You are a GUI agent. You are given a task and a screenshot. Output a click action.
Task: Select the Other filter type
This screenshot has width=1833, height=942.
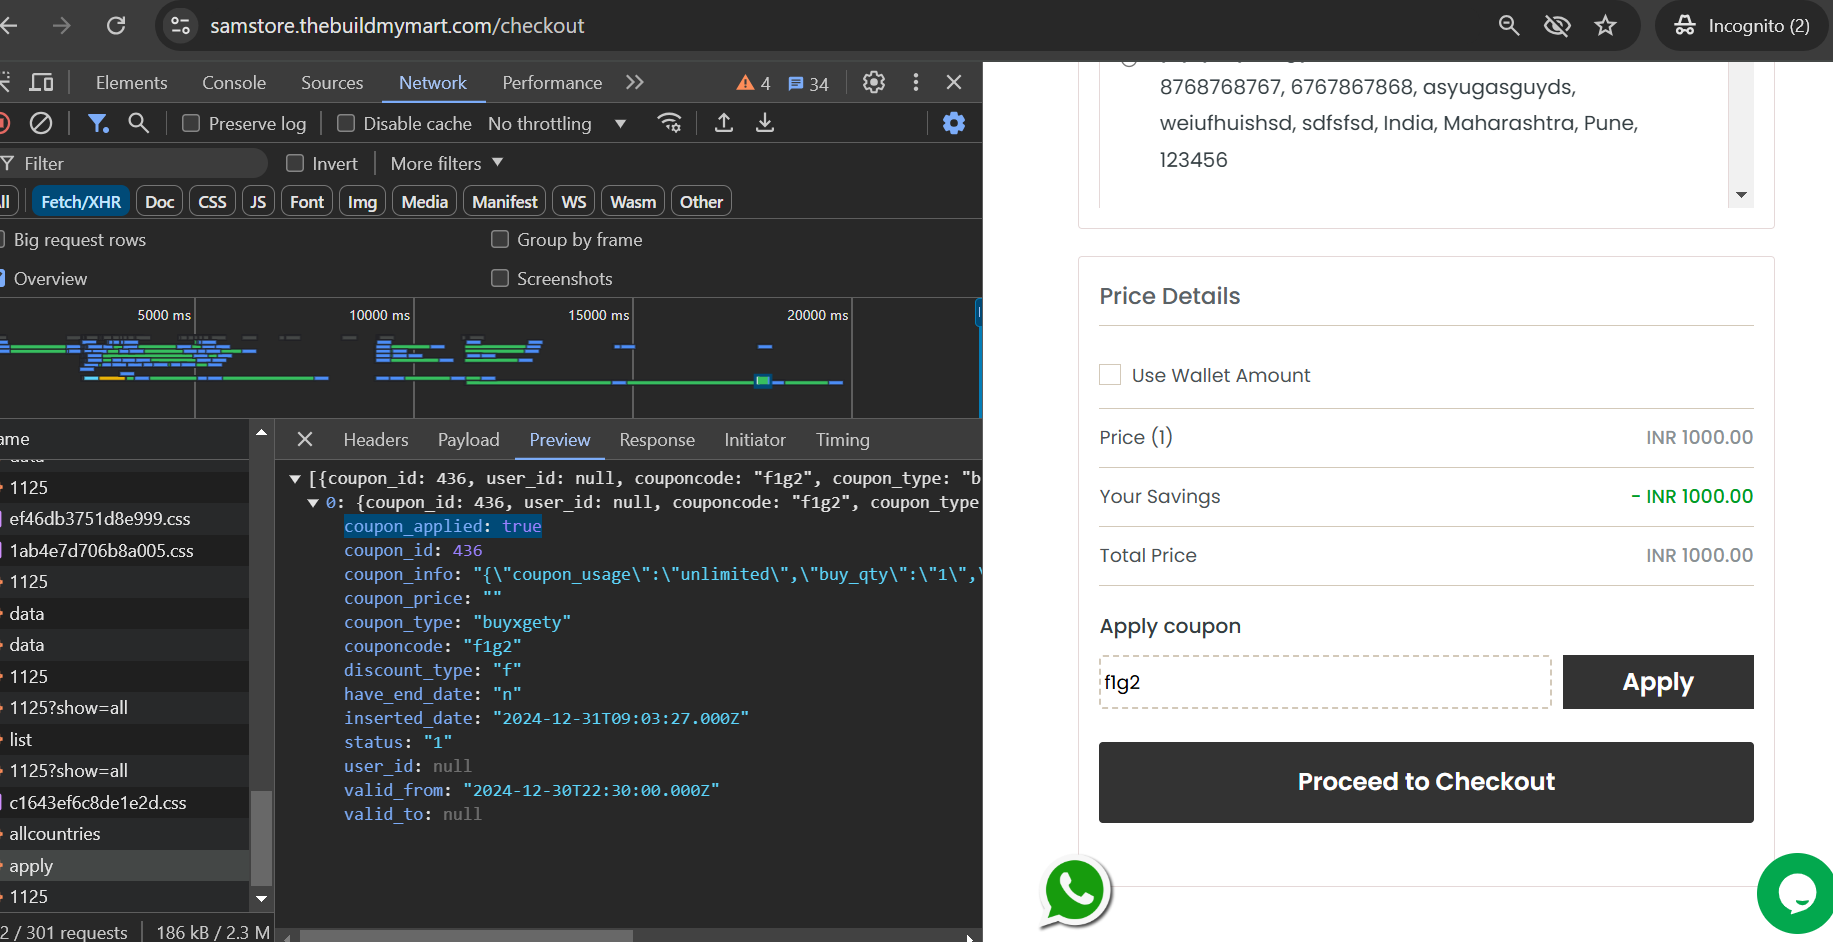coord(701,202)
